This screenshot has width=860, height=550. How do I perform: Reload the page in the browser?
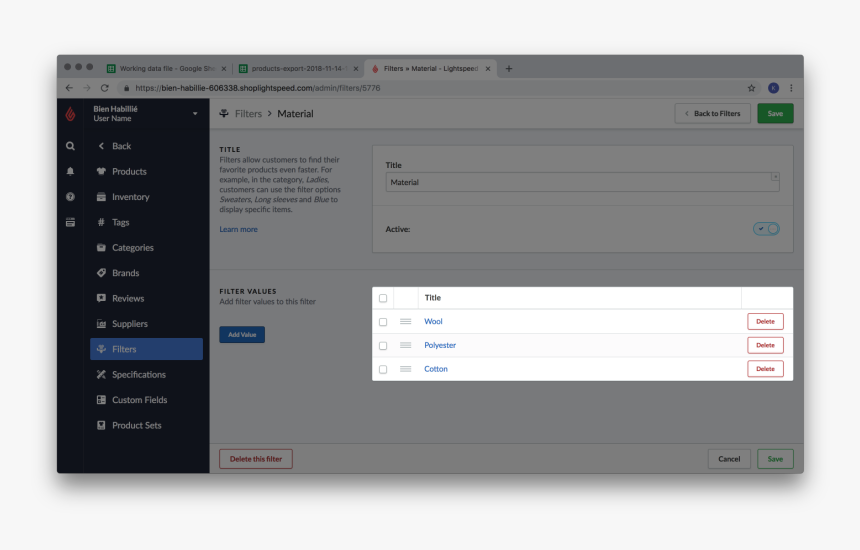pos(104,88)
